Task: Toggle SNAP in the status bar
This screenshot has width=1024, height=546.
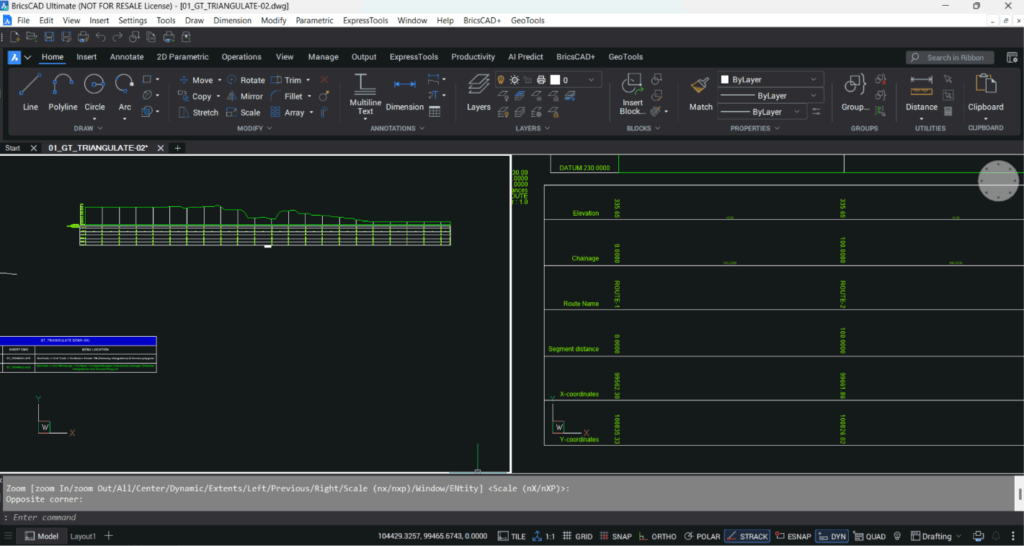Action: 616,536
